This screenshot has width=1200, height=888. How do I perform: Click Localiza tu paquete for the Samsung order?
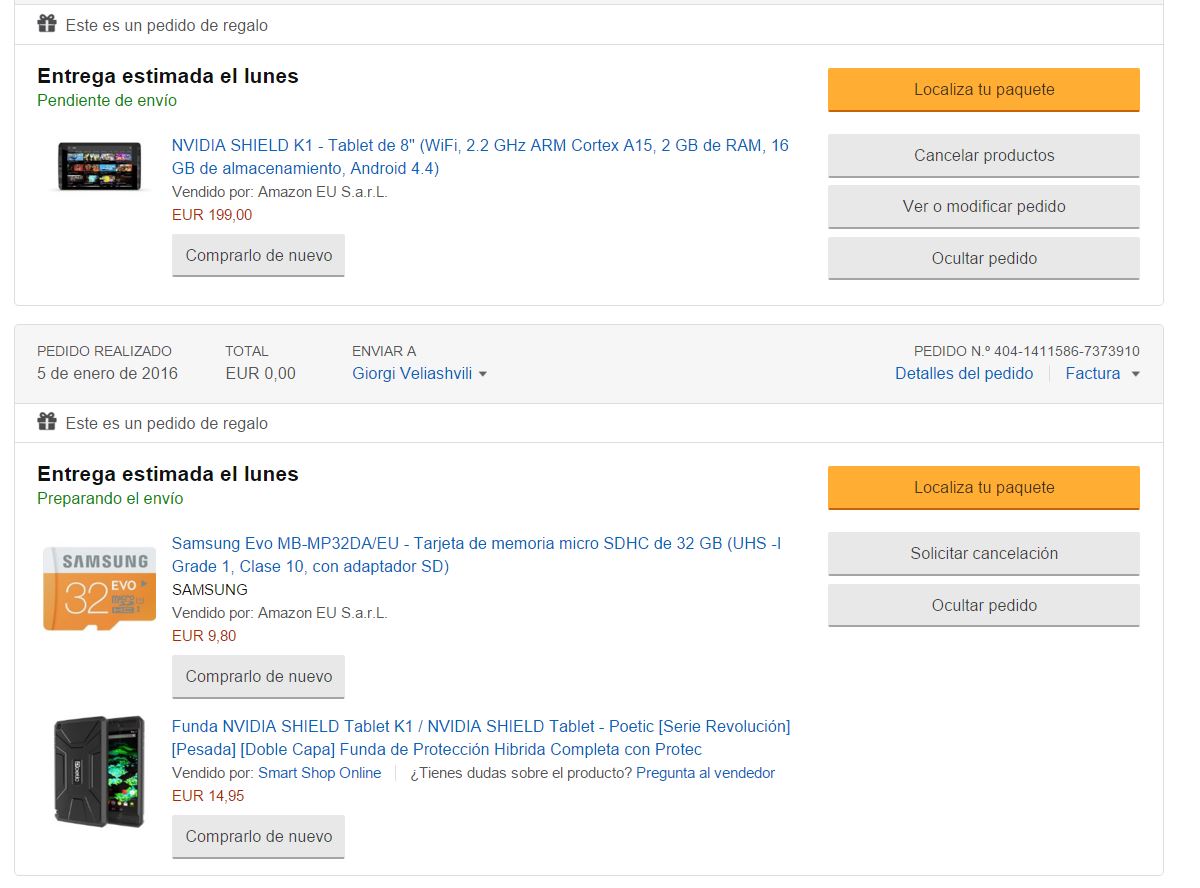point(983,488)
